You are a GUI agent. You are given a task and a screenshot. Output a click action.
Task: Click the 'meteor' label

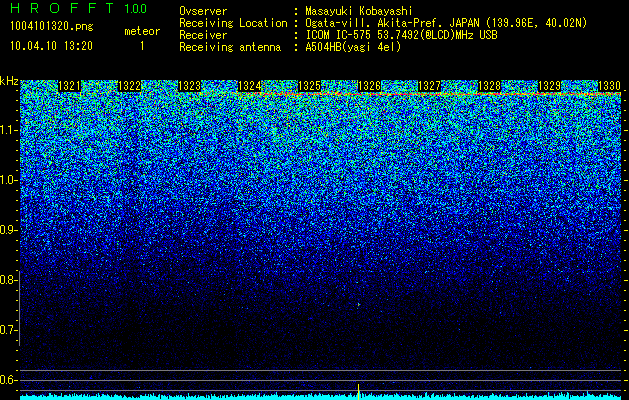(142, 31)
